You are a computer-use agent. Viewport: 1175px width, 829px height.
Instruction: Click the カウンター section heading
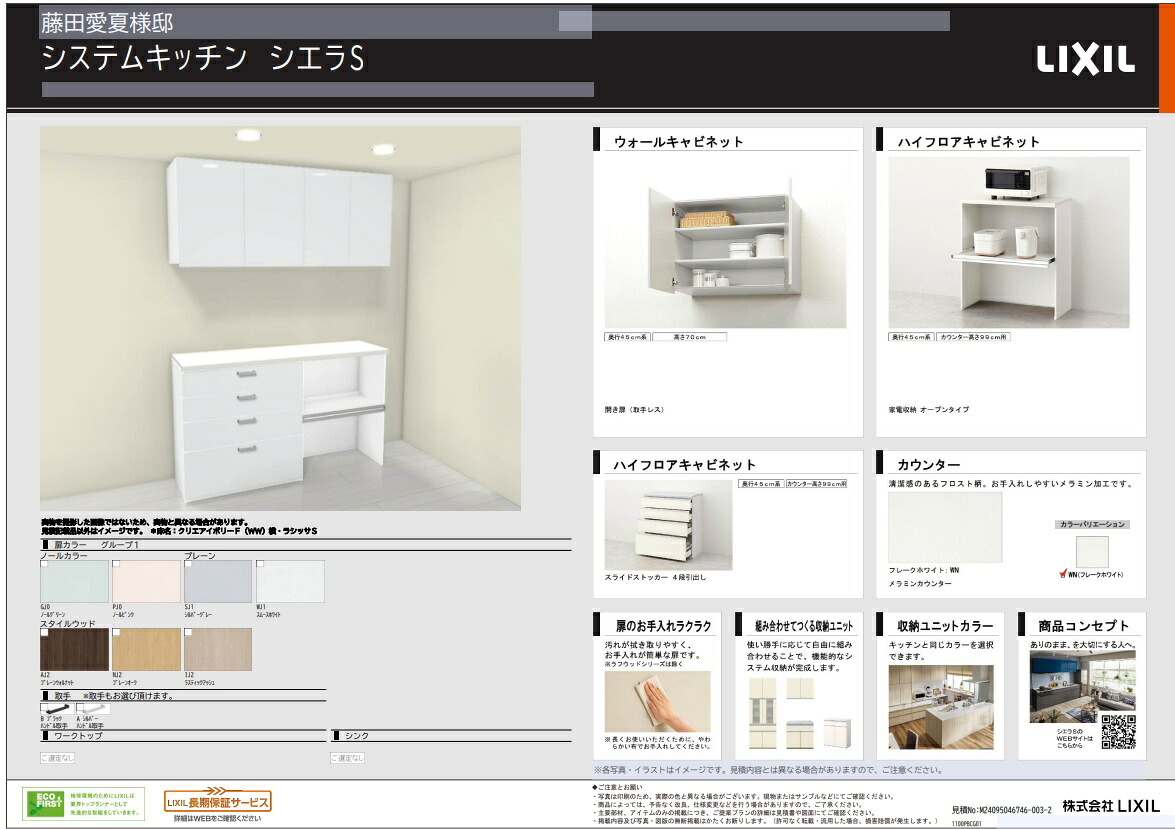pyautogui.click(x=929, y=465)
